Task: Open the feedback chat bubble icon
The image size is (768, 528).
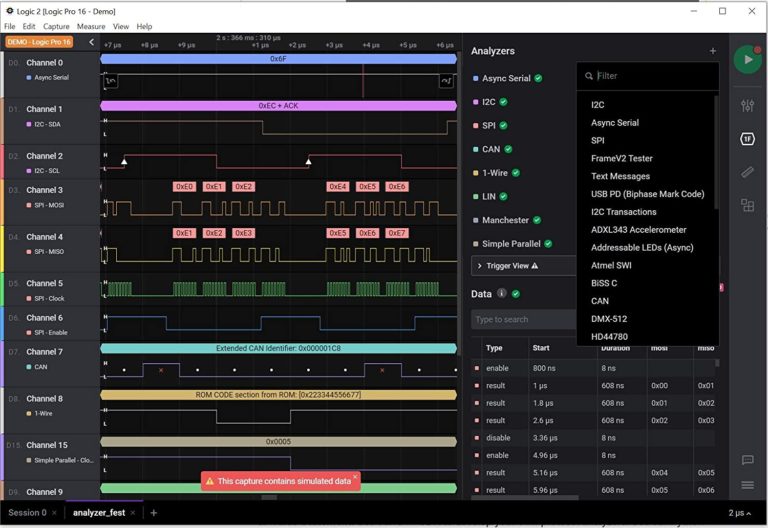Action: pyautogui.click(x=747, y=460)
